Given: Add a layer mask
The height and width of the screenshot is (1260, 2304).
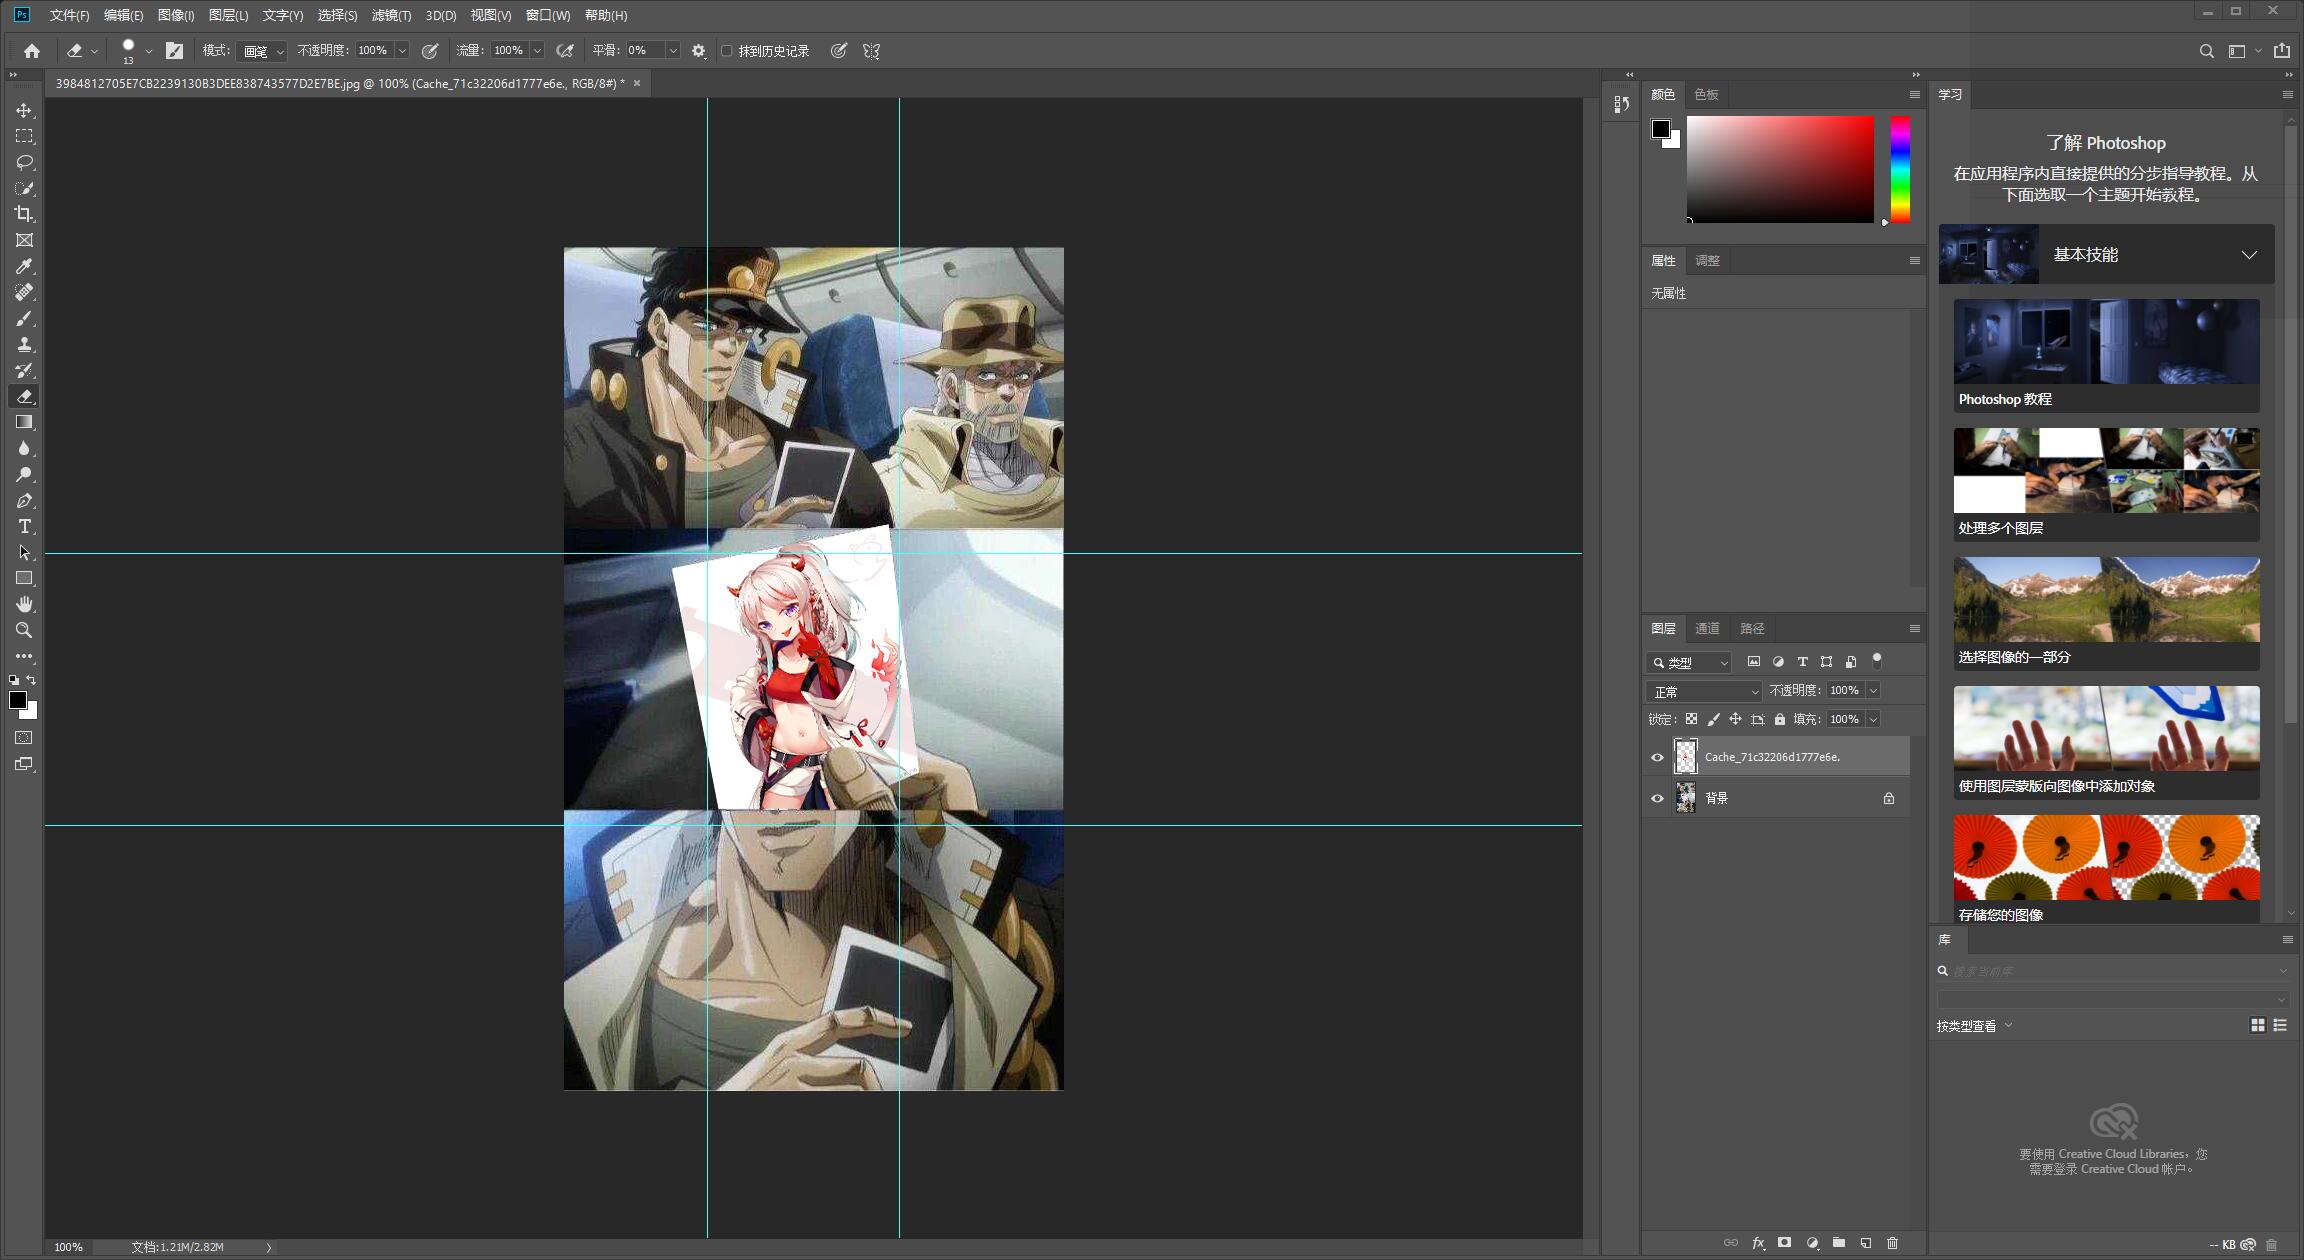Looking at the screenshot, I should point(1784,1243).
